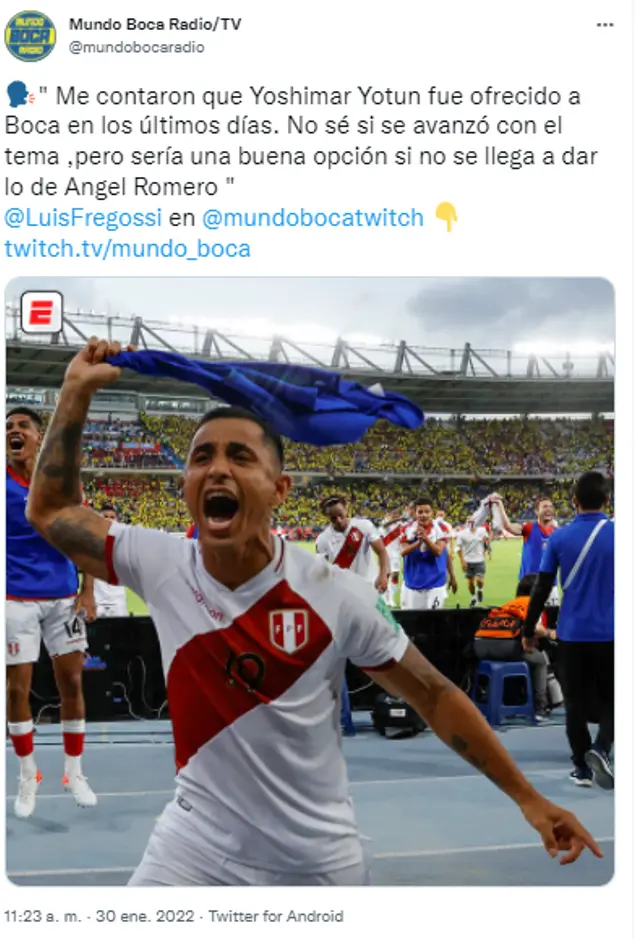The width and height of the screenshot is (640, 939).
Task: Open the Mundo Boca profile avatar
Action: pyautogui.click(x=31, y=36)
